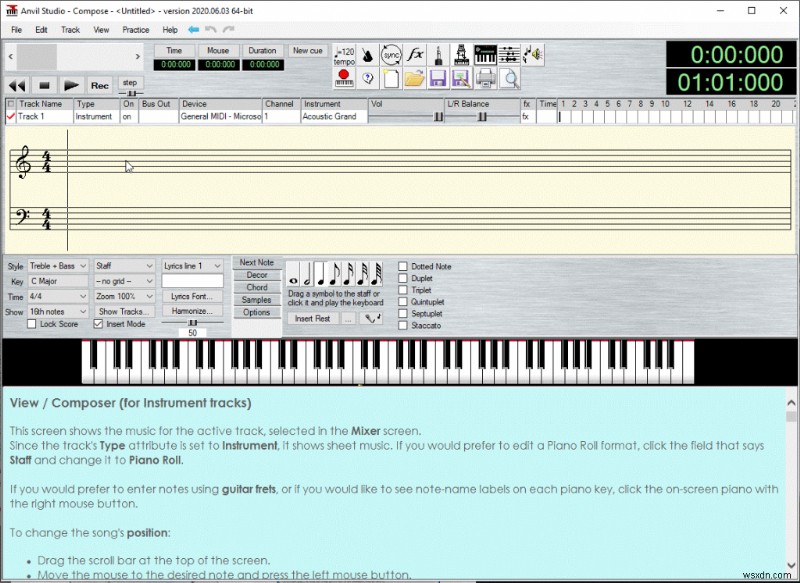Open the fx effects icon in the toolbar

415,55
